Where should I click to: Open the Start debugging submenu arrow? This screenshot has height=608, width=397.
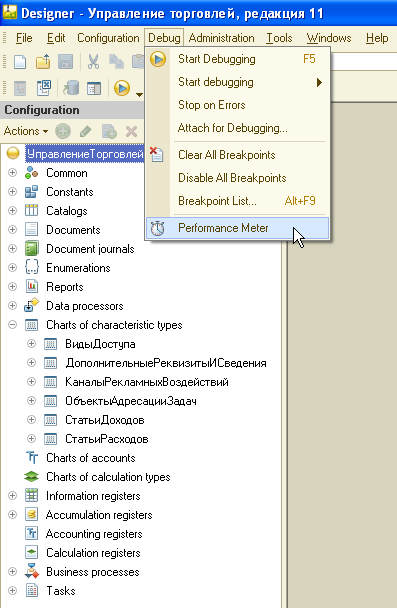(319, 82)
